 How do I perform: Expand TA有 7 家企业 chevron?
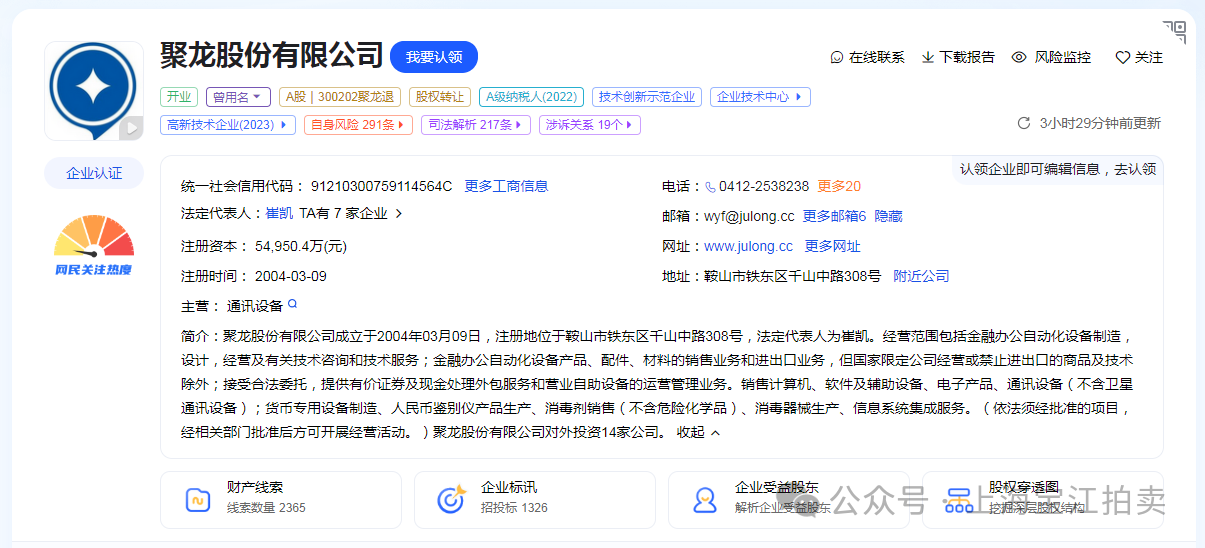(x=399, y=213)
